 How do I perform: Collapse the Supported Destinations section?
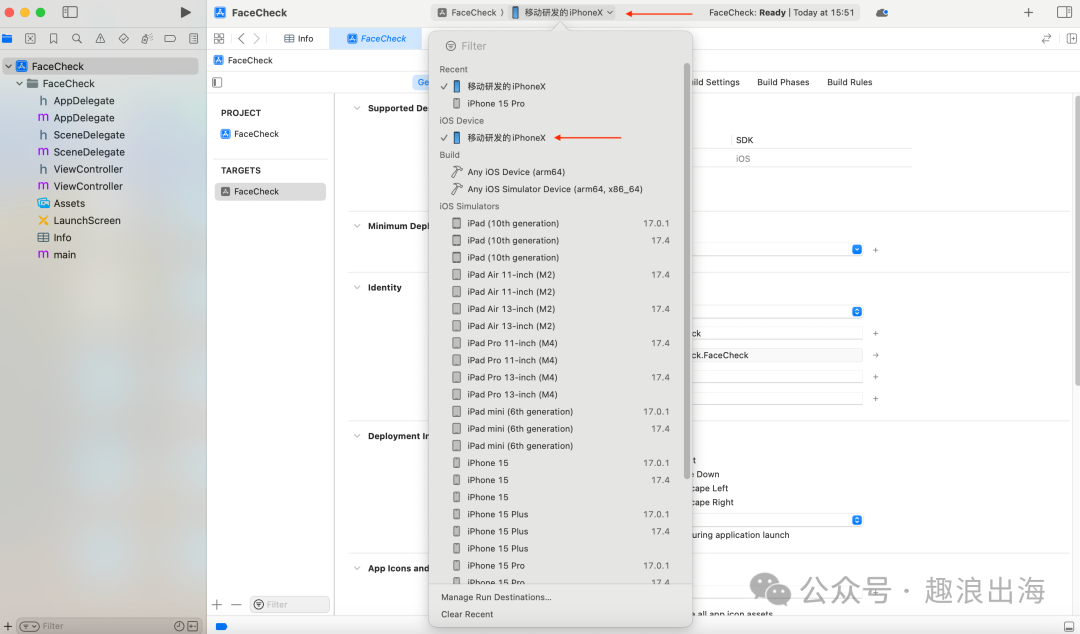tap(357, 108)
